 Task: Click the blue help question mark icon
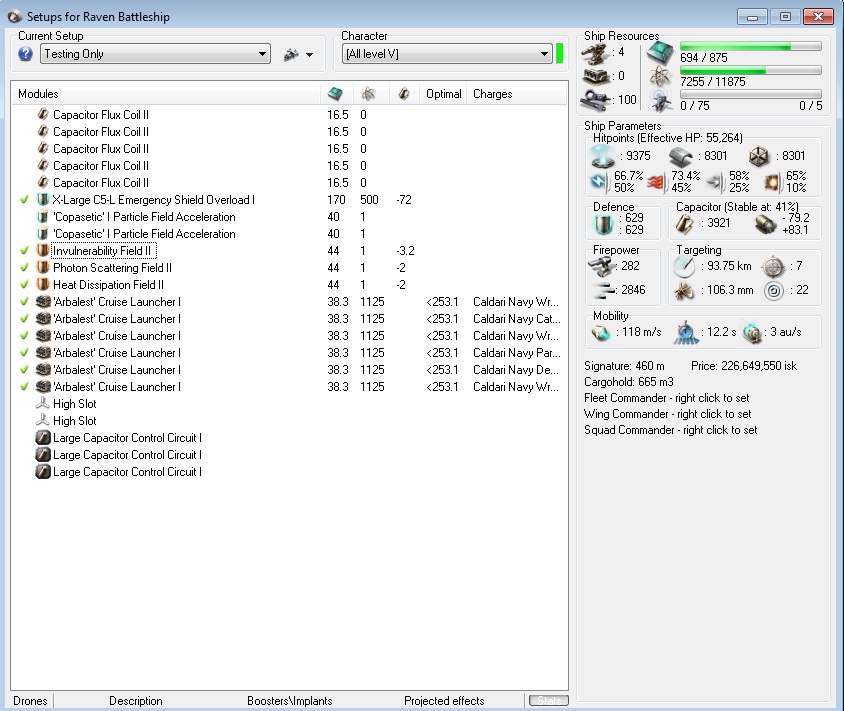25,54
